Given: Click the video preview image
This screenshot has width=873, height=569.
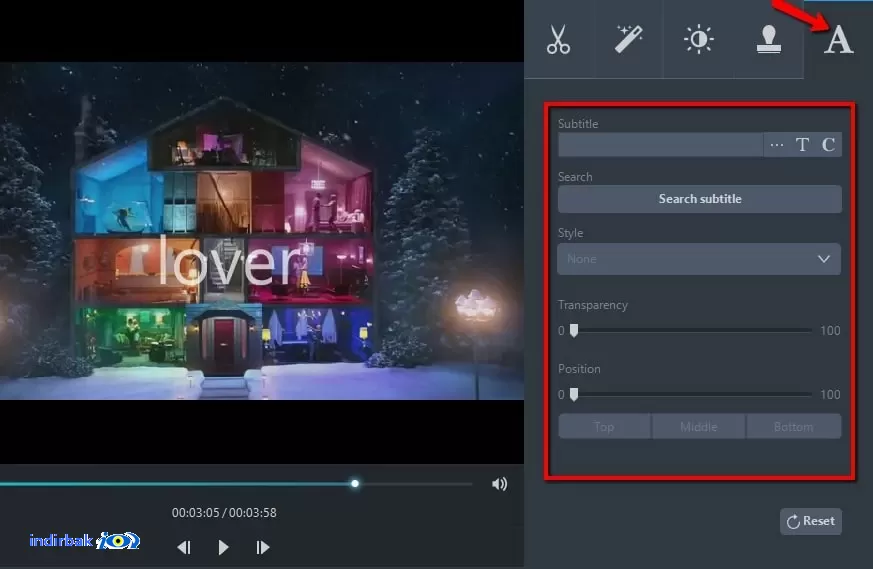Looking at the screenshot, I should click(262, 230).
